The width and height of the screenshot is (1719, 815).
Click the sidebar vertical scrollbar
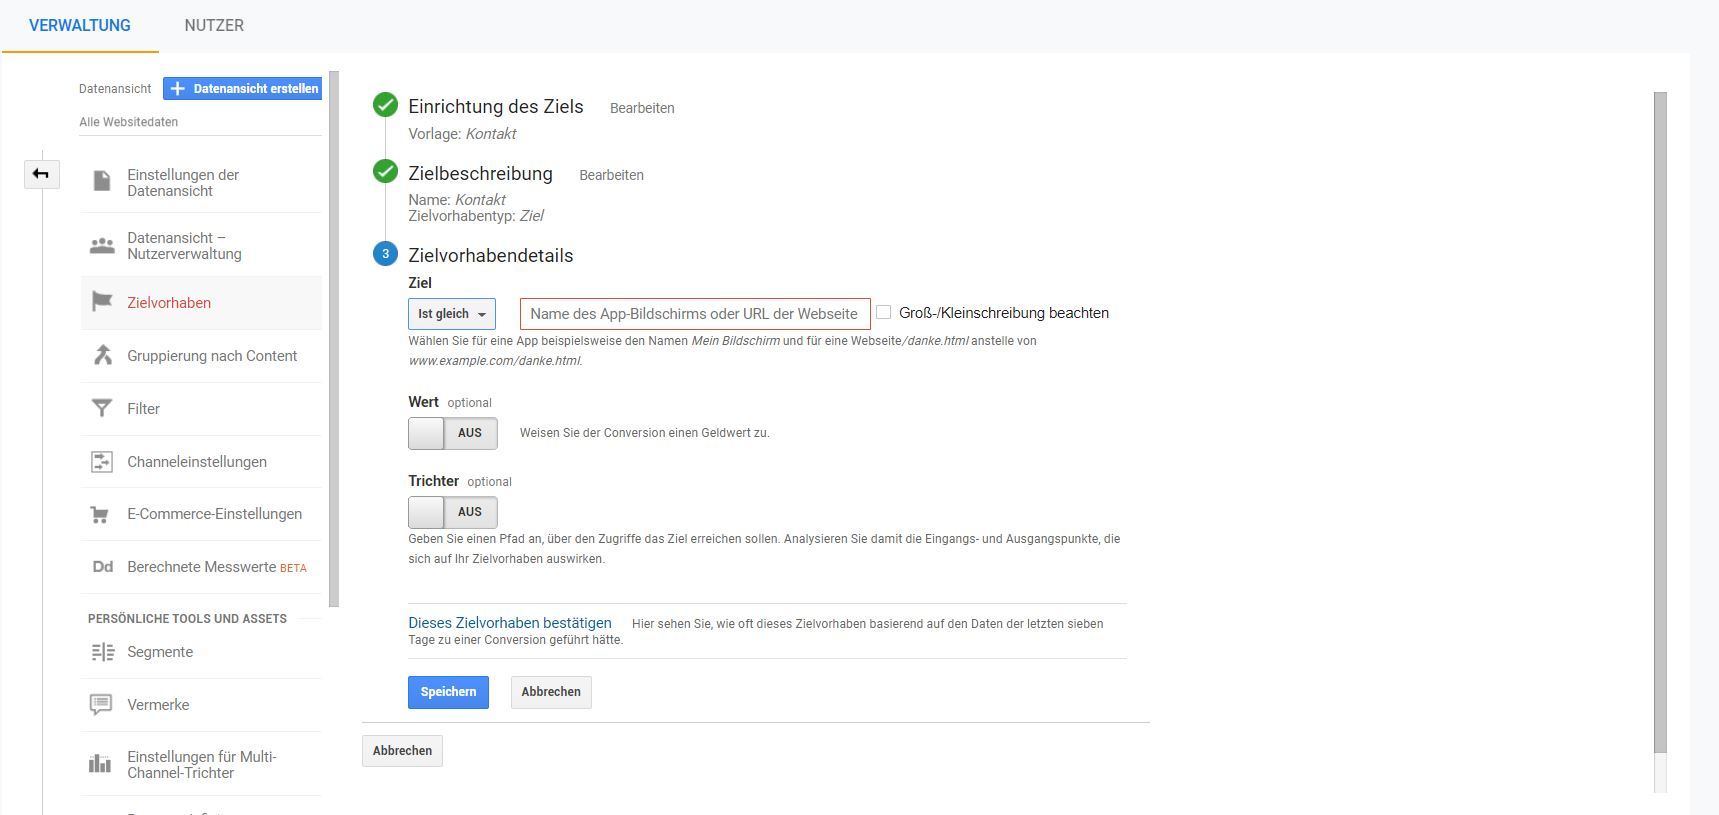coord(334,338)
